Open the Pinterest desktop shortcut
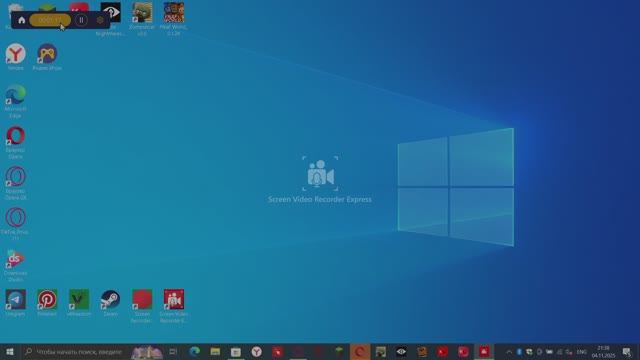Image resolution: width=640 pixels, height=360 pixels. [x=47, y=303]
